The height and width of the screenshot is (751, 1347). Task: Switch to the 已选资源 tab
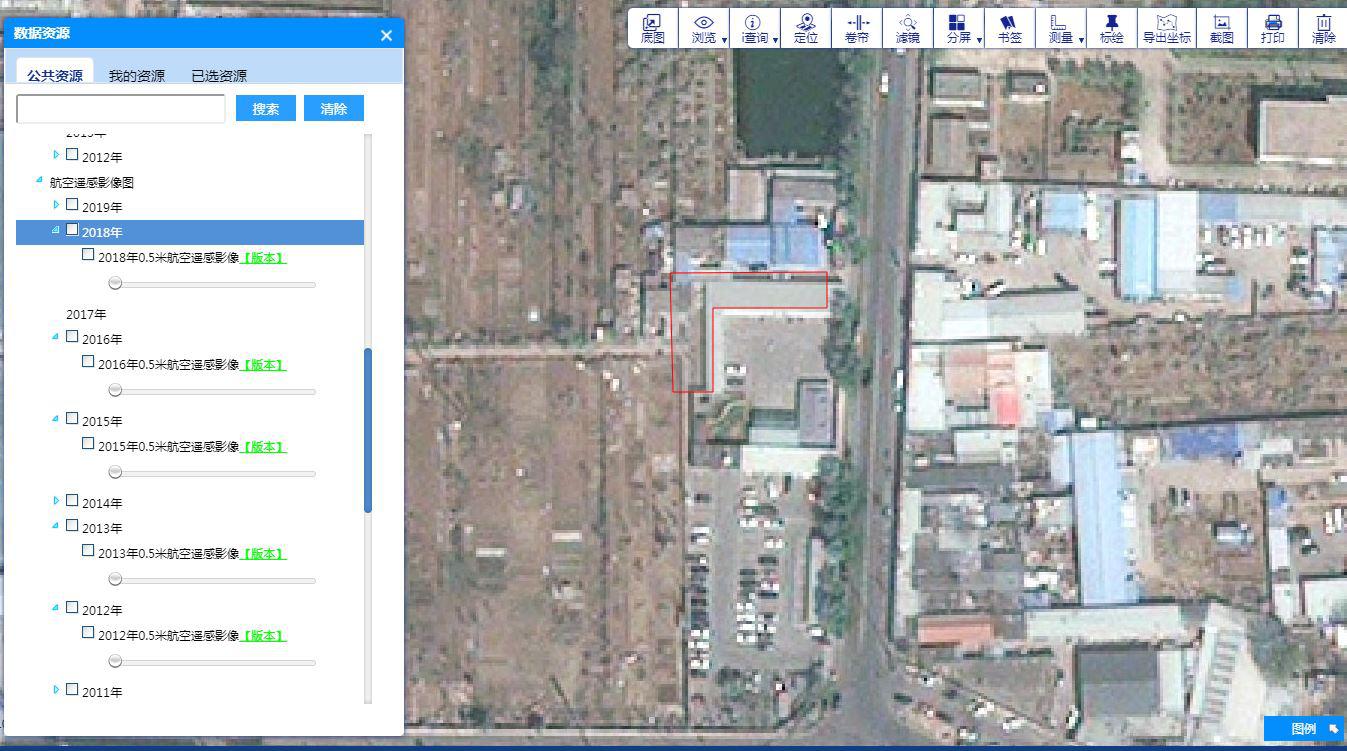219,76
